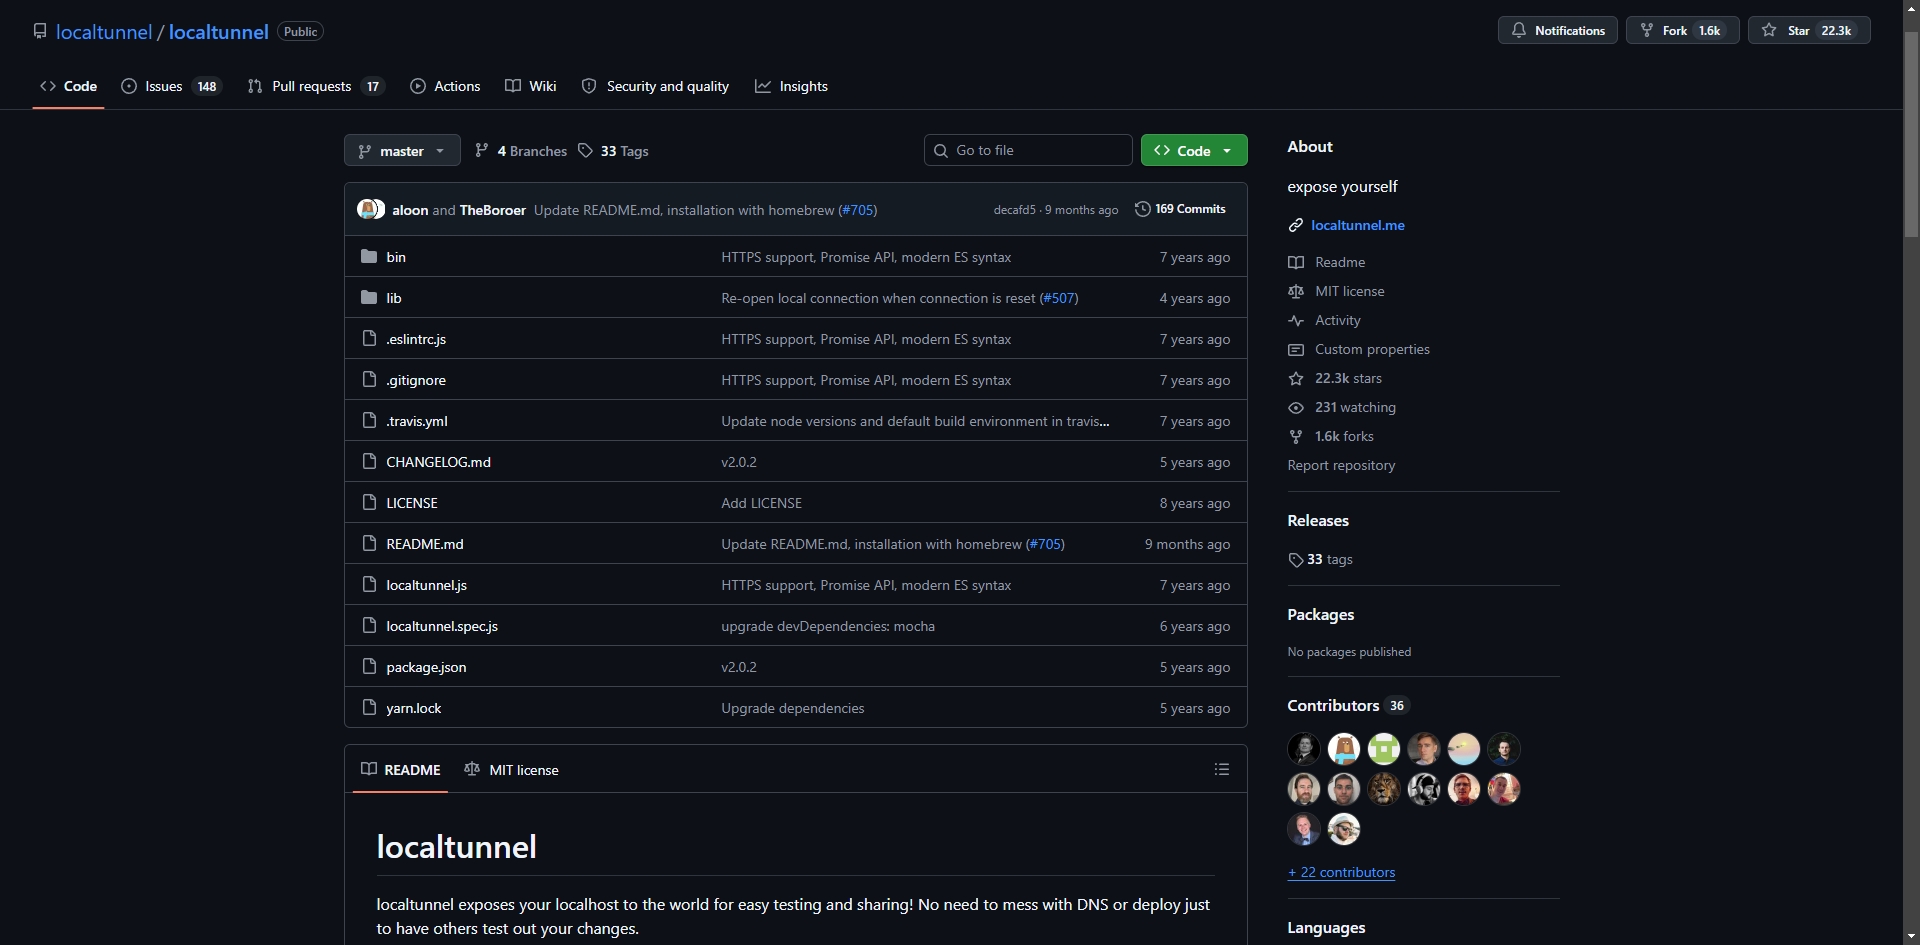The image size is (1920, 945).
Task: Open the README outline icon
Action: 1221,769
